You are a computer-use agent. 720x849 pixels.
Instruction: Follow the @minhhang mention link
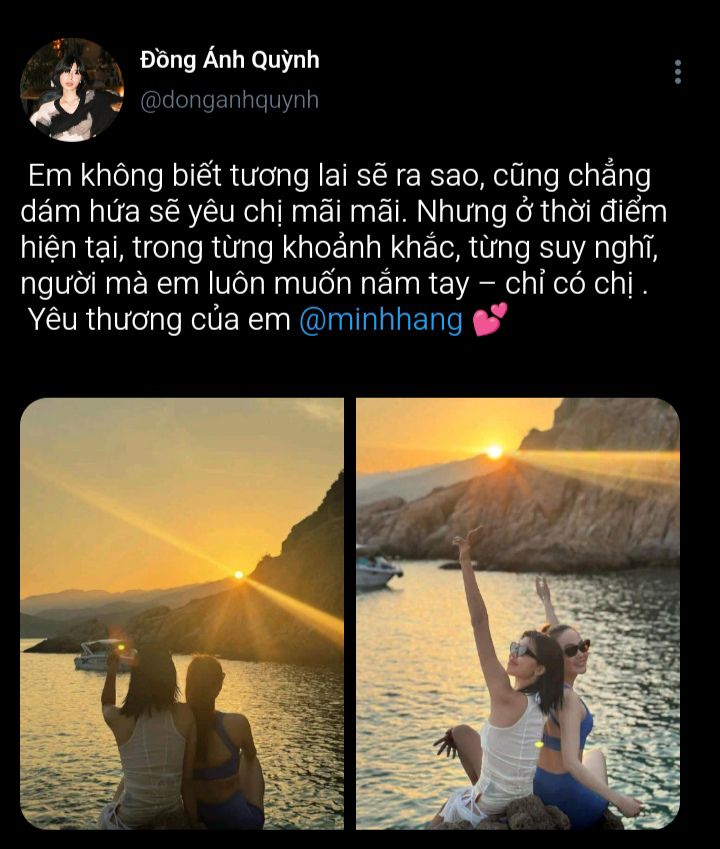tap(381, 319)
